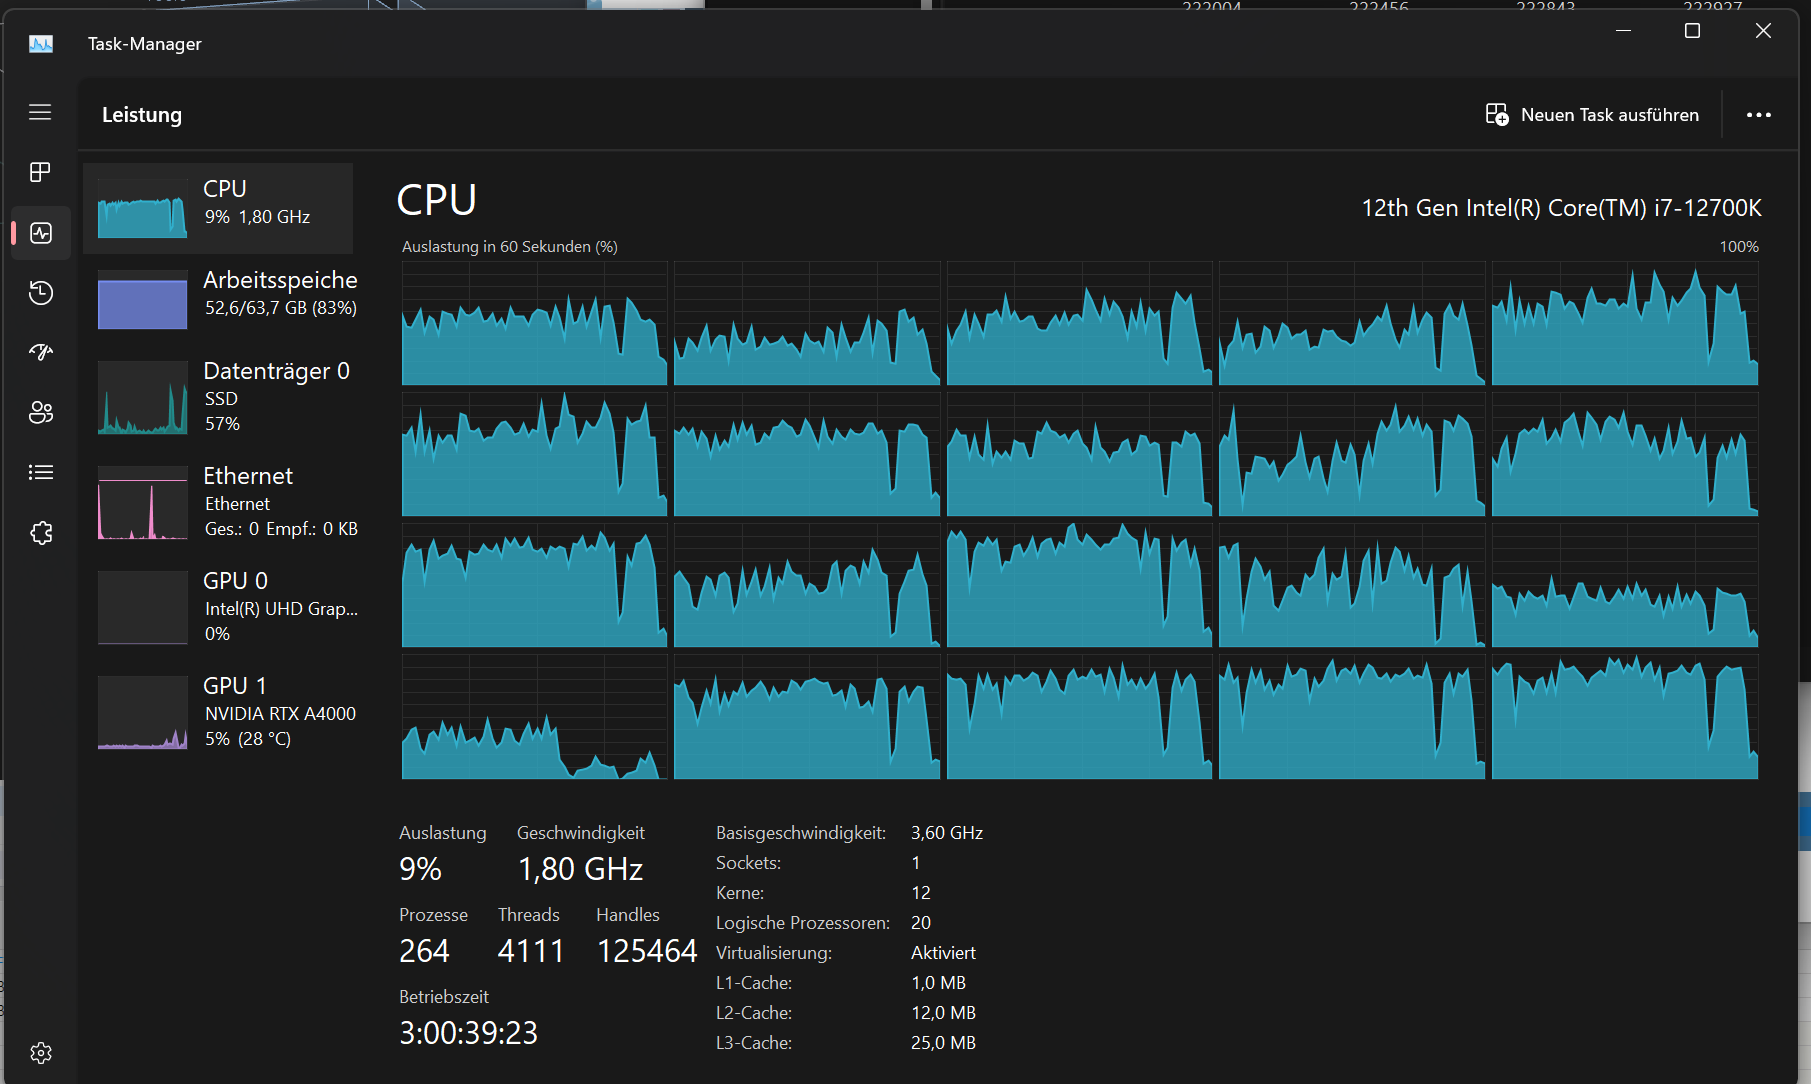Click the Task-Manager app icon in title bar
The image size is (1811, 1084).
click(41, 44)
